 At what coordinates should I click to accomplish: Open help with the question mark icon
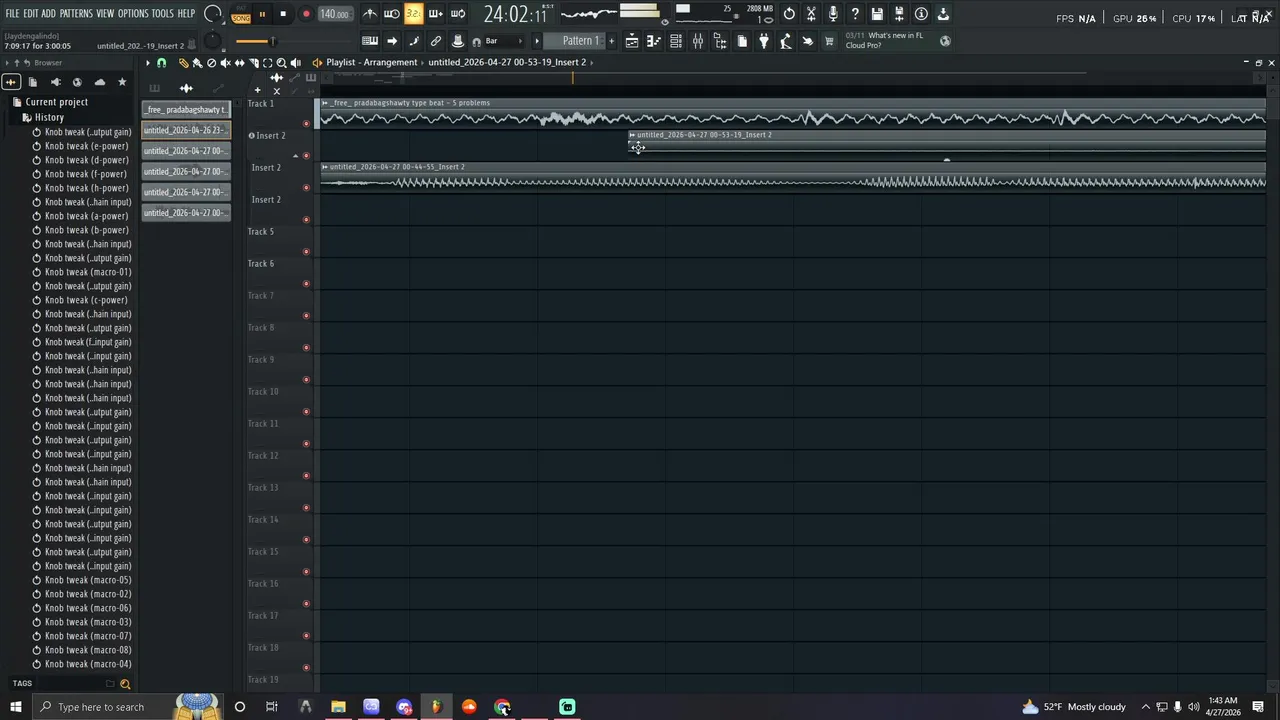tap(855, 14)
